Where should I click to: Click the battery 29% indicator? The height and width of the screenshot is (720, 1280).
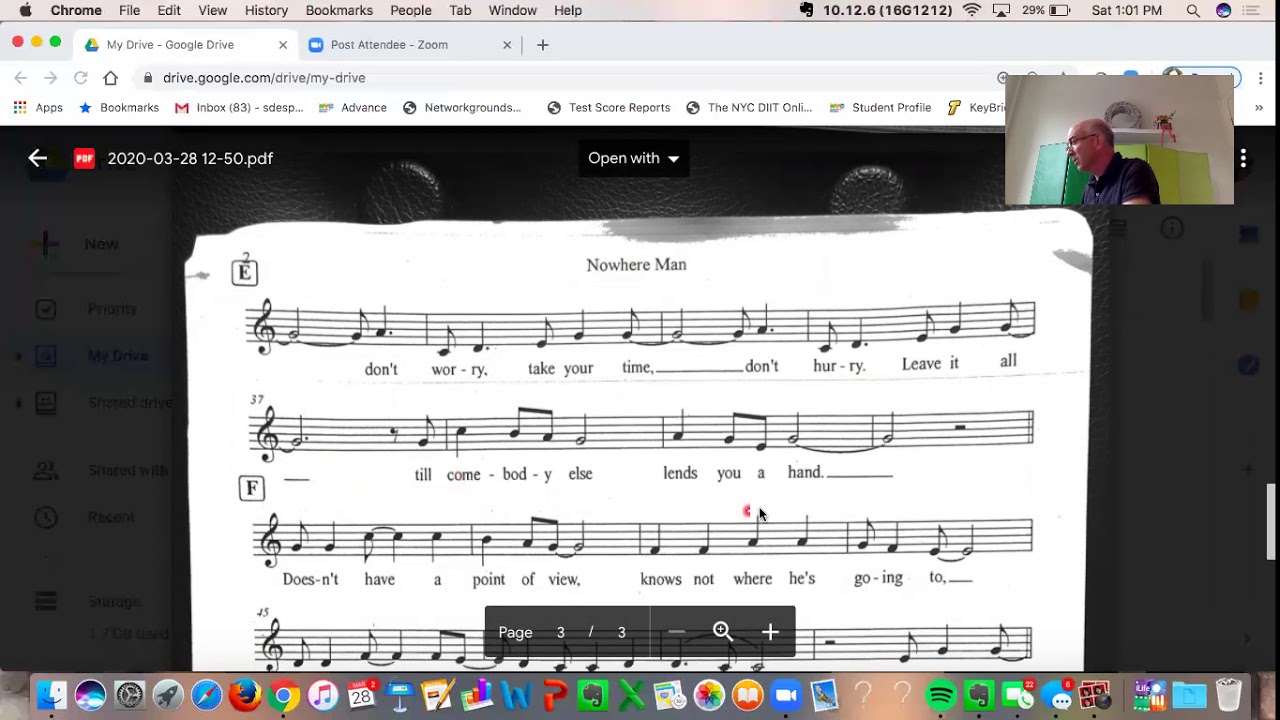(1047, 10)
